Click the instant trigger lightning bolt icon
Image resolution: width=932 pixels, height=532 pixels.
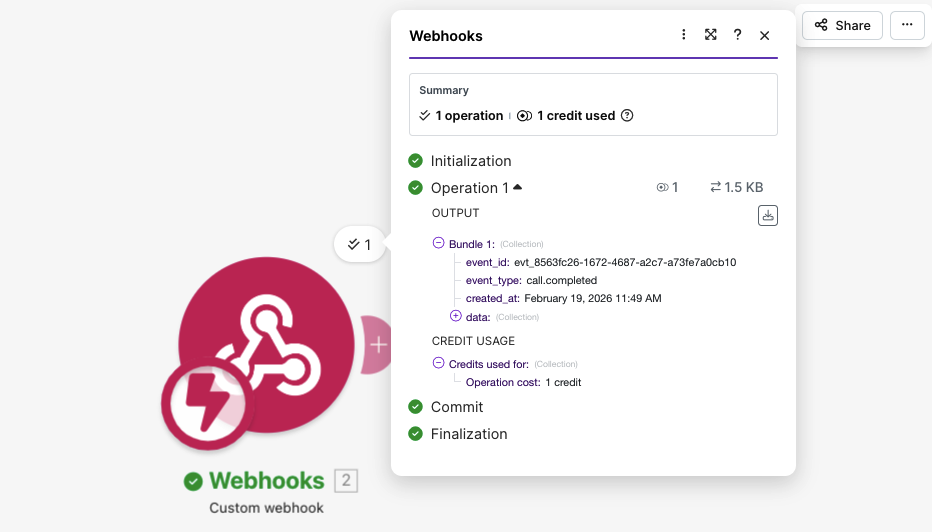(207, 405)
